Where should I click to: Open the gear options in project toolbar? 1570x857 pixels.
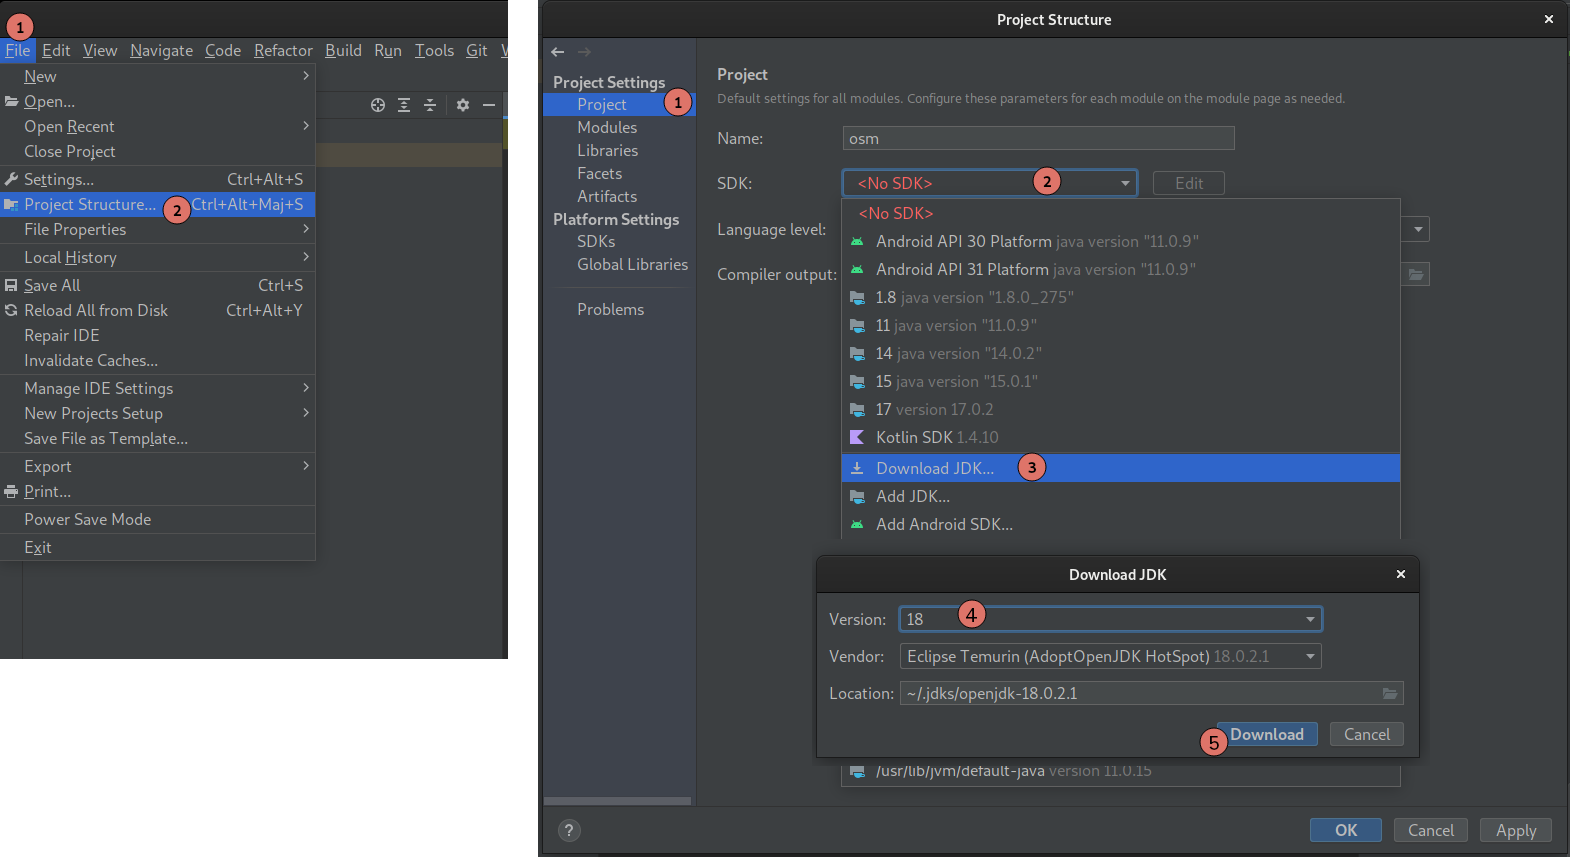coord(463,105)
